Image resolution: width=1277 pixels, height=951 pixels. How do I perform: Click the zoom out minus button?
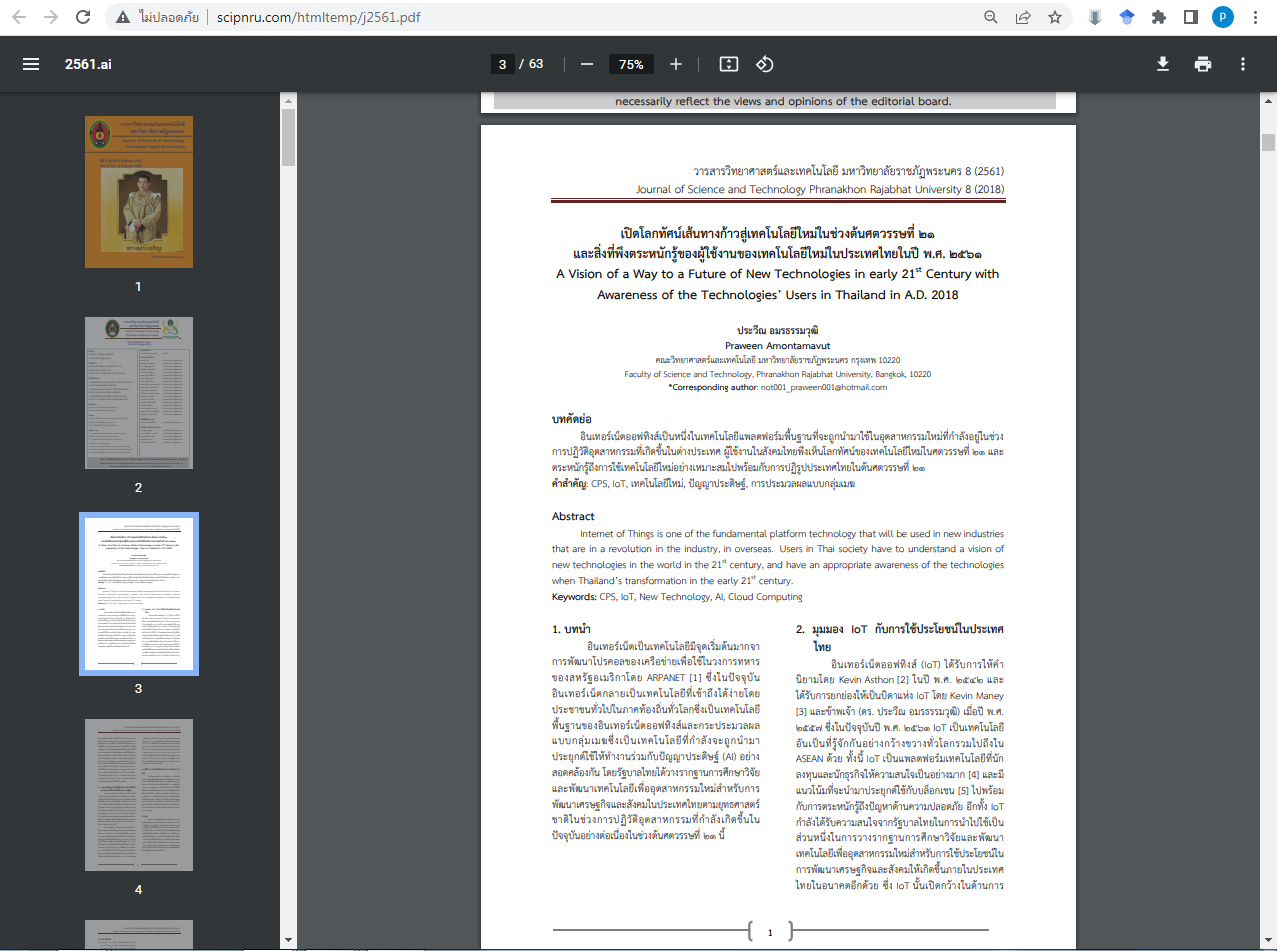tap(587, 64)
